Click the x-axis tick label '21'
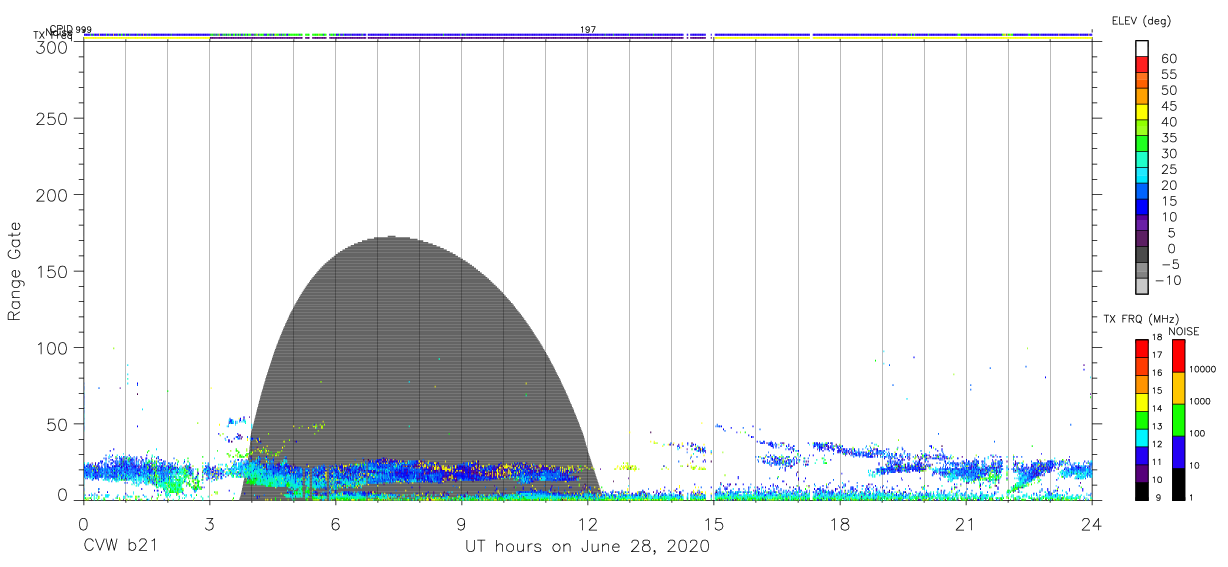 click(965, 523)
